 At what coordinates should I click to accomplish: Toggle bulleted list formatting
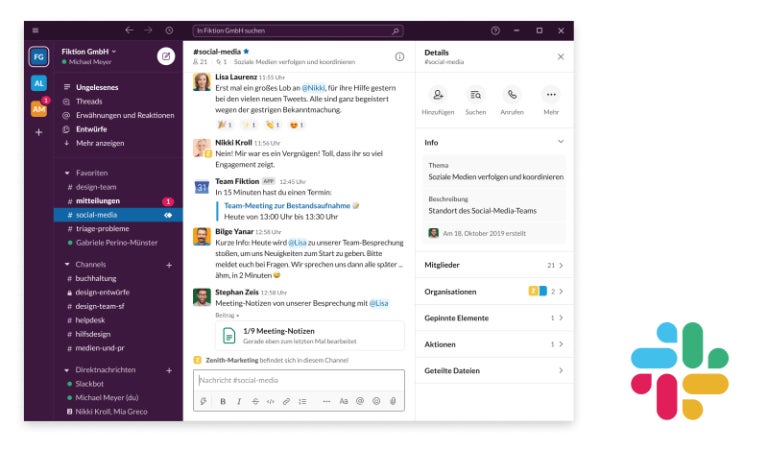pos(302,401)
